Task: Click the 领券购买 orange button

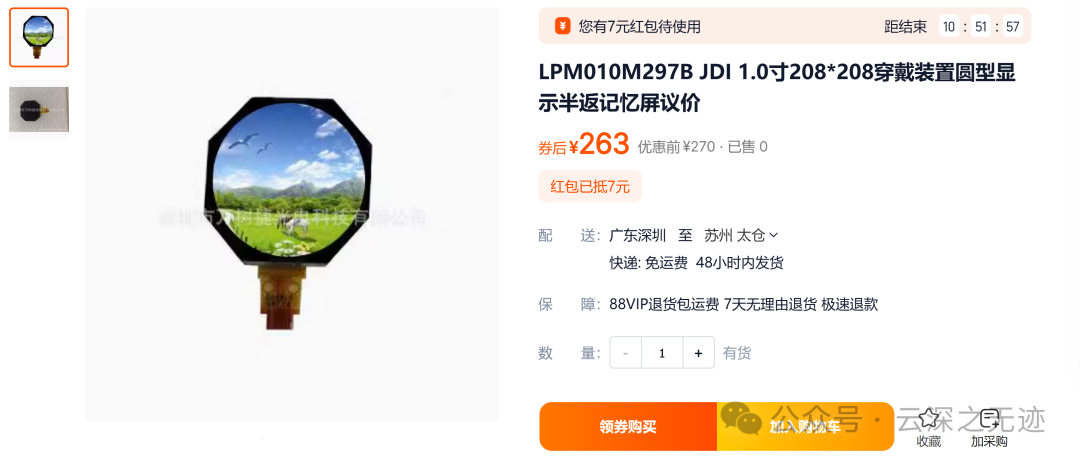Action: click(x=627, y=426)
